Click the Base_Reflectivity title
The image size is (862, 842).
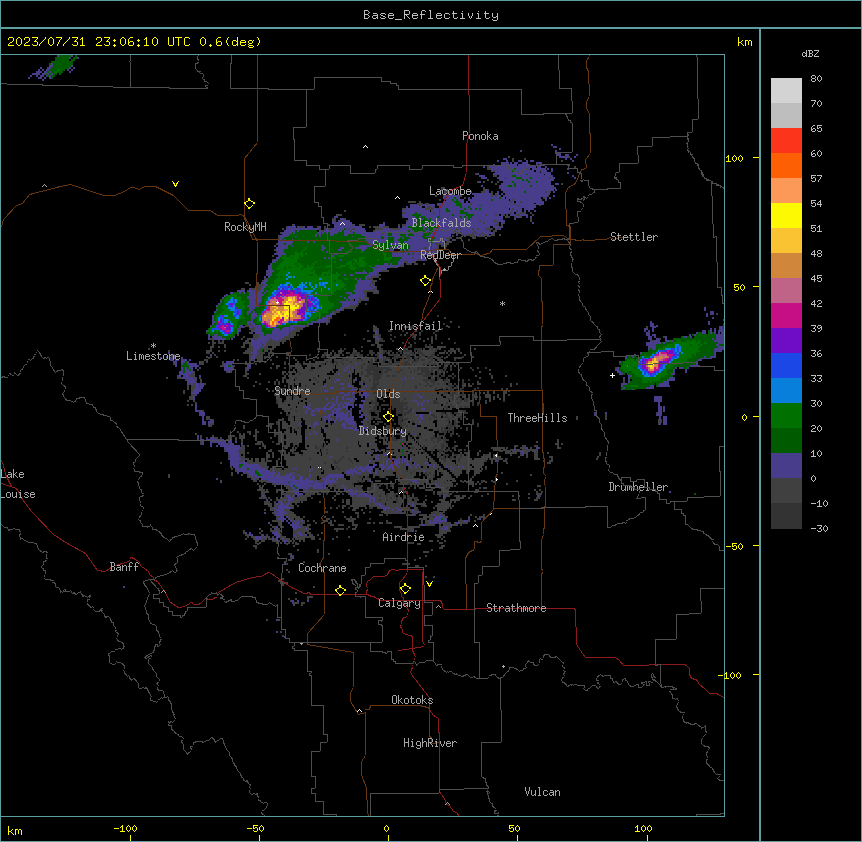431,15
